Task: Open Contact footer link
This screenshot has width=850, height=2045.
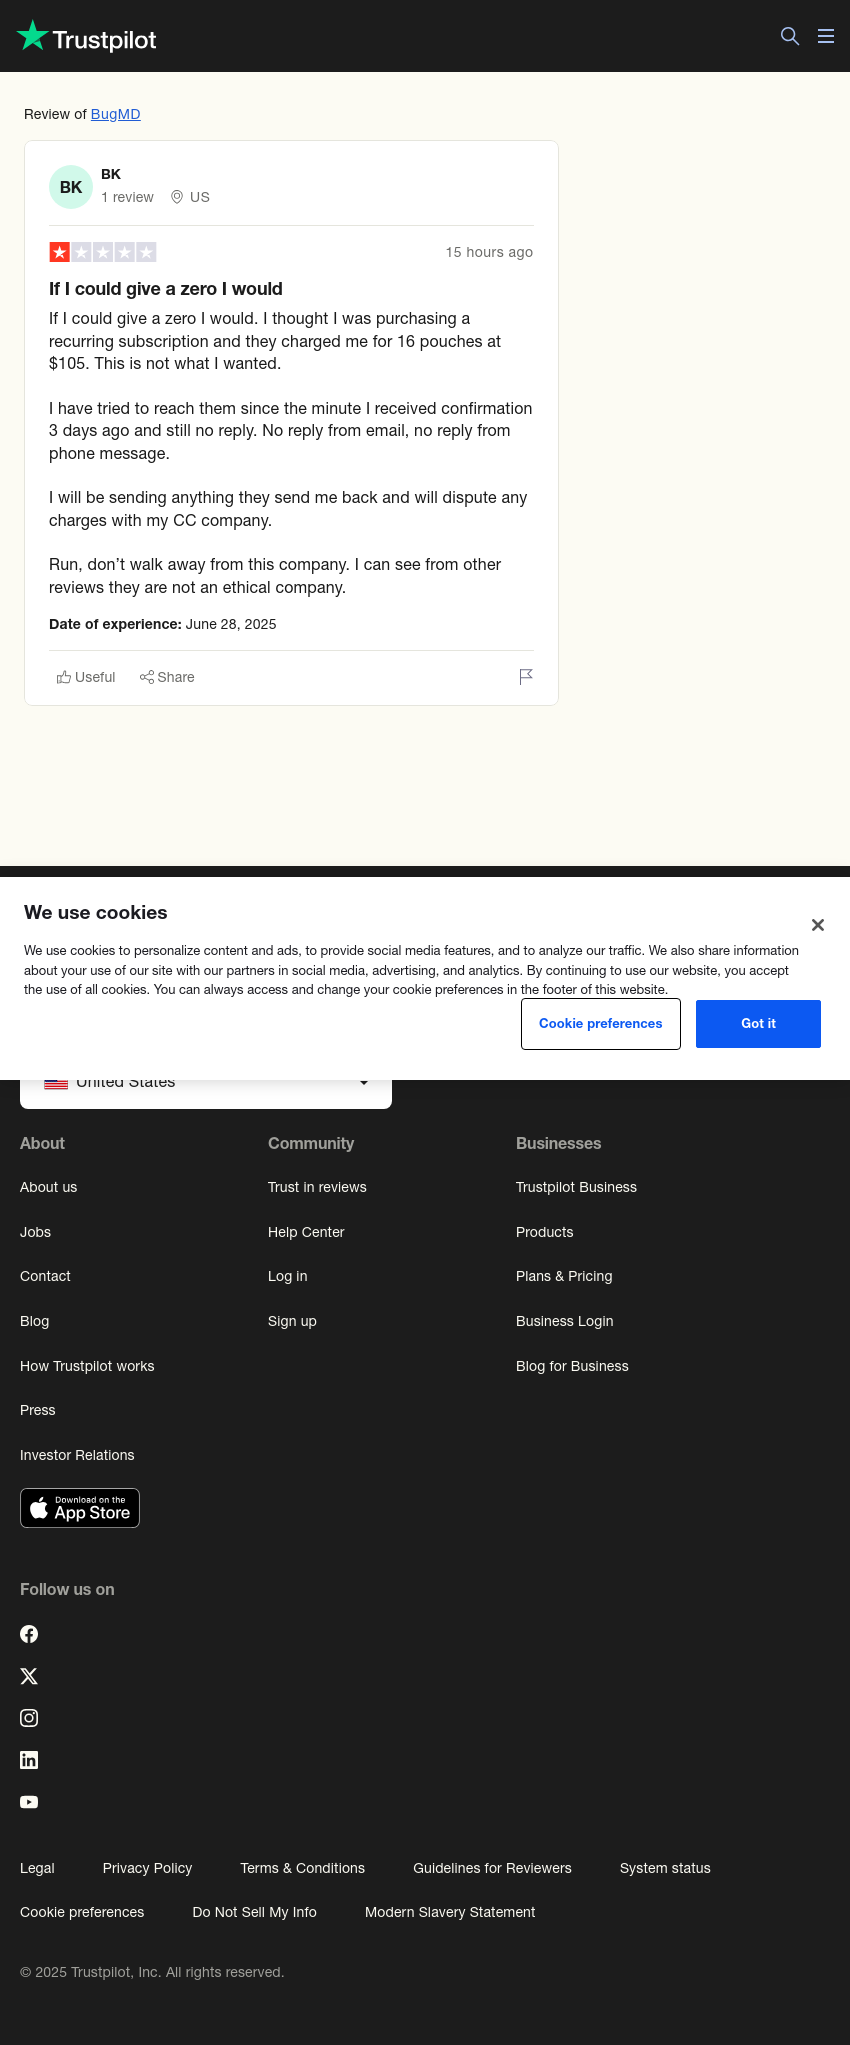Action: coord(46,1276)
